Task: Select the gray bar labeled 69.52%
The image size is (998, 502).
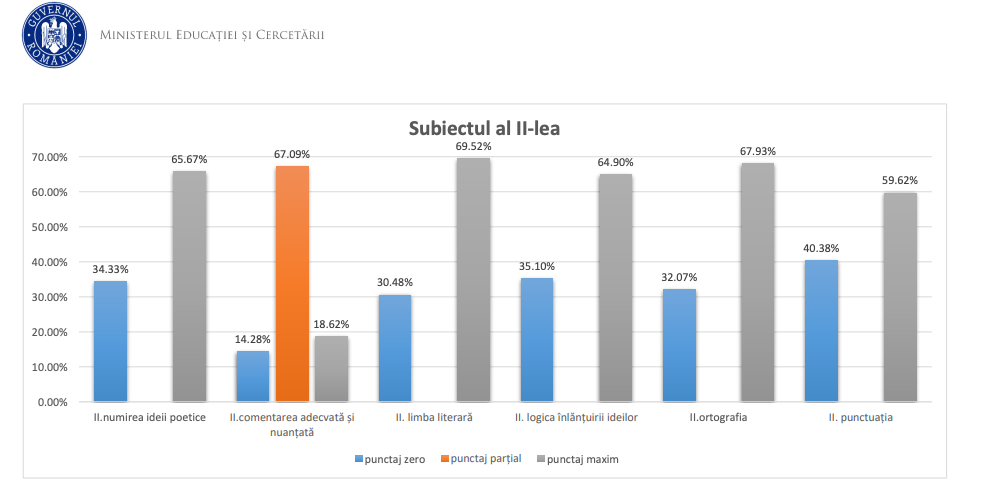Action: 473,280
